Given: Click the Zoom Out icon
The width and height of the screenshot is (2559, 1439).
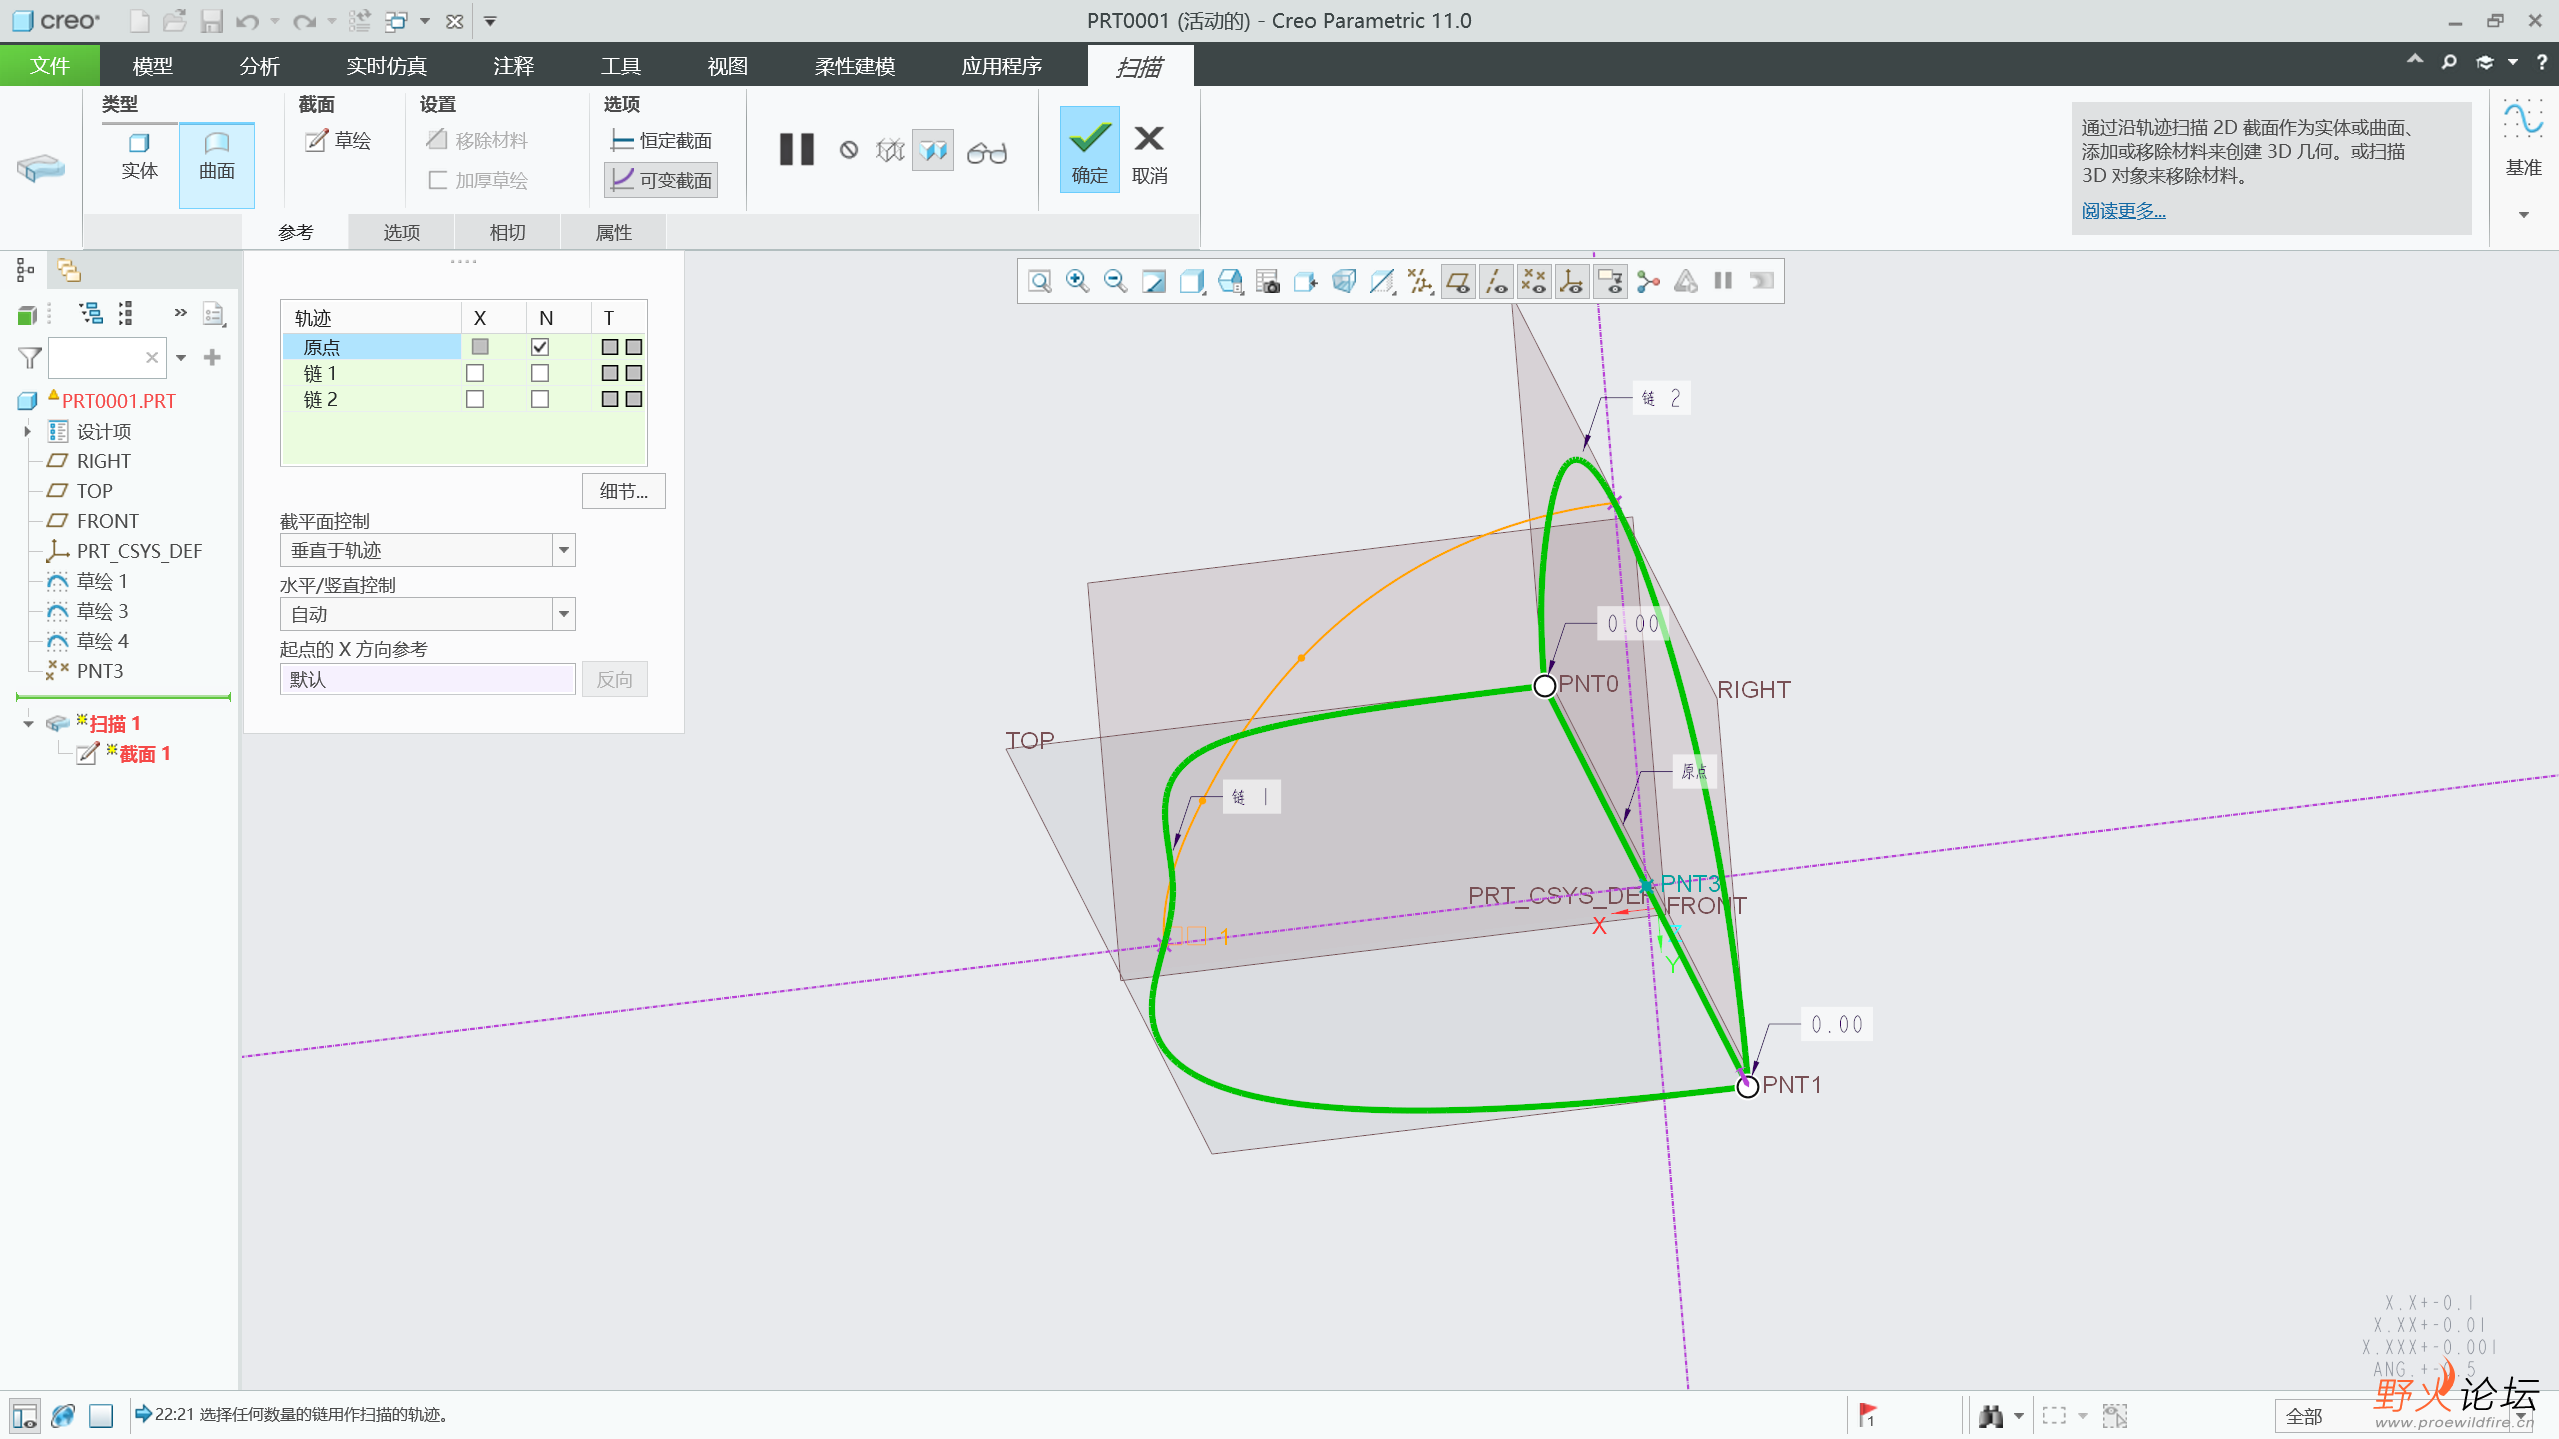Looking at the screenshot, I should [1115, 281].
